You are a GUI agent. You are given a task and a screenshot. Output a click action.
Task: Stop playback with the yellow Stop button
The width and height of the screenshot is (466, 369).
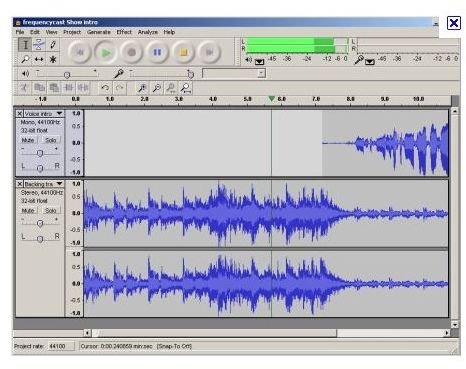(183, 52)
